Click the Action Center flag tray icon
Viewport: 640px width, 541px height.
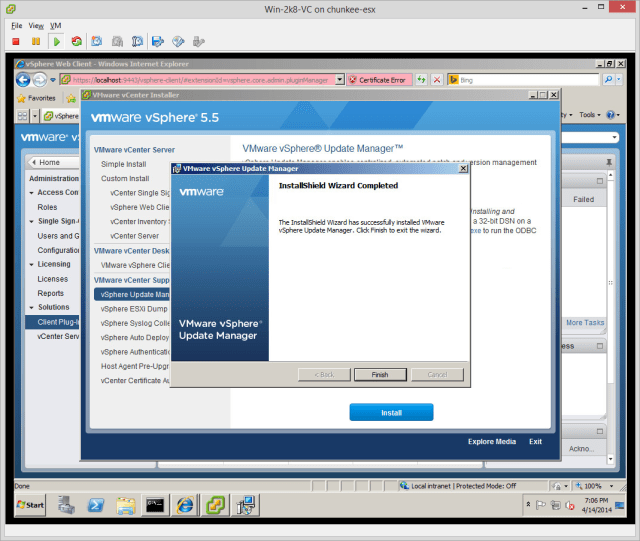point(540,505)
